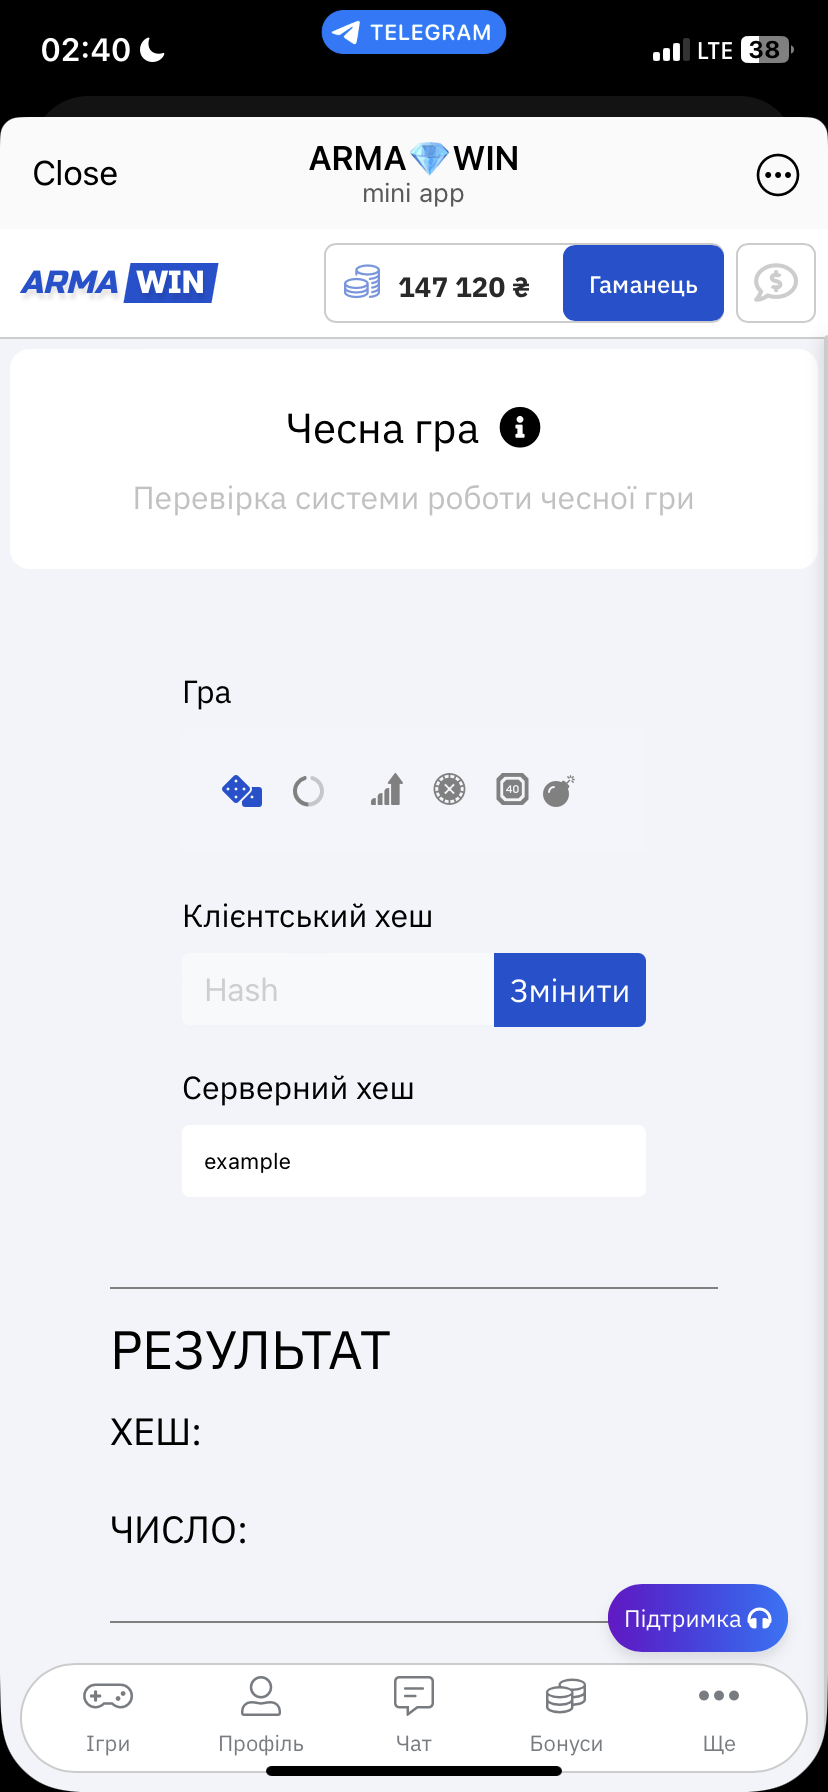Click the ARMA WIN logo
Image resolution: width=828 pixels, height=1792 pixels.
(x=119, y=283)
